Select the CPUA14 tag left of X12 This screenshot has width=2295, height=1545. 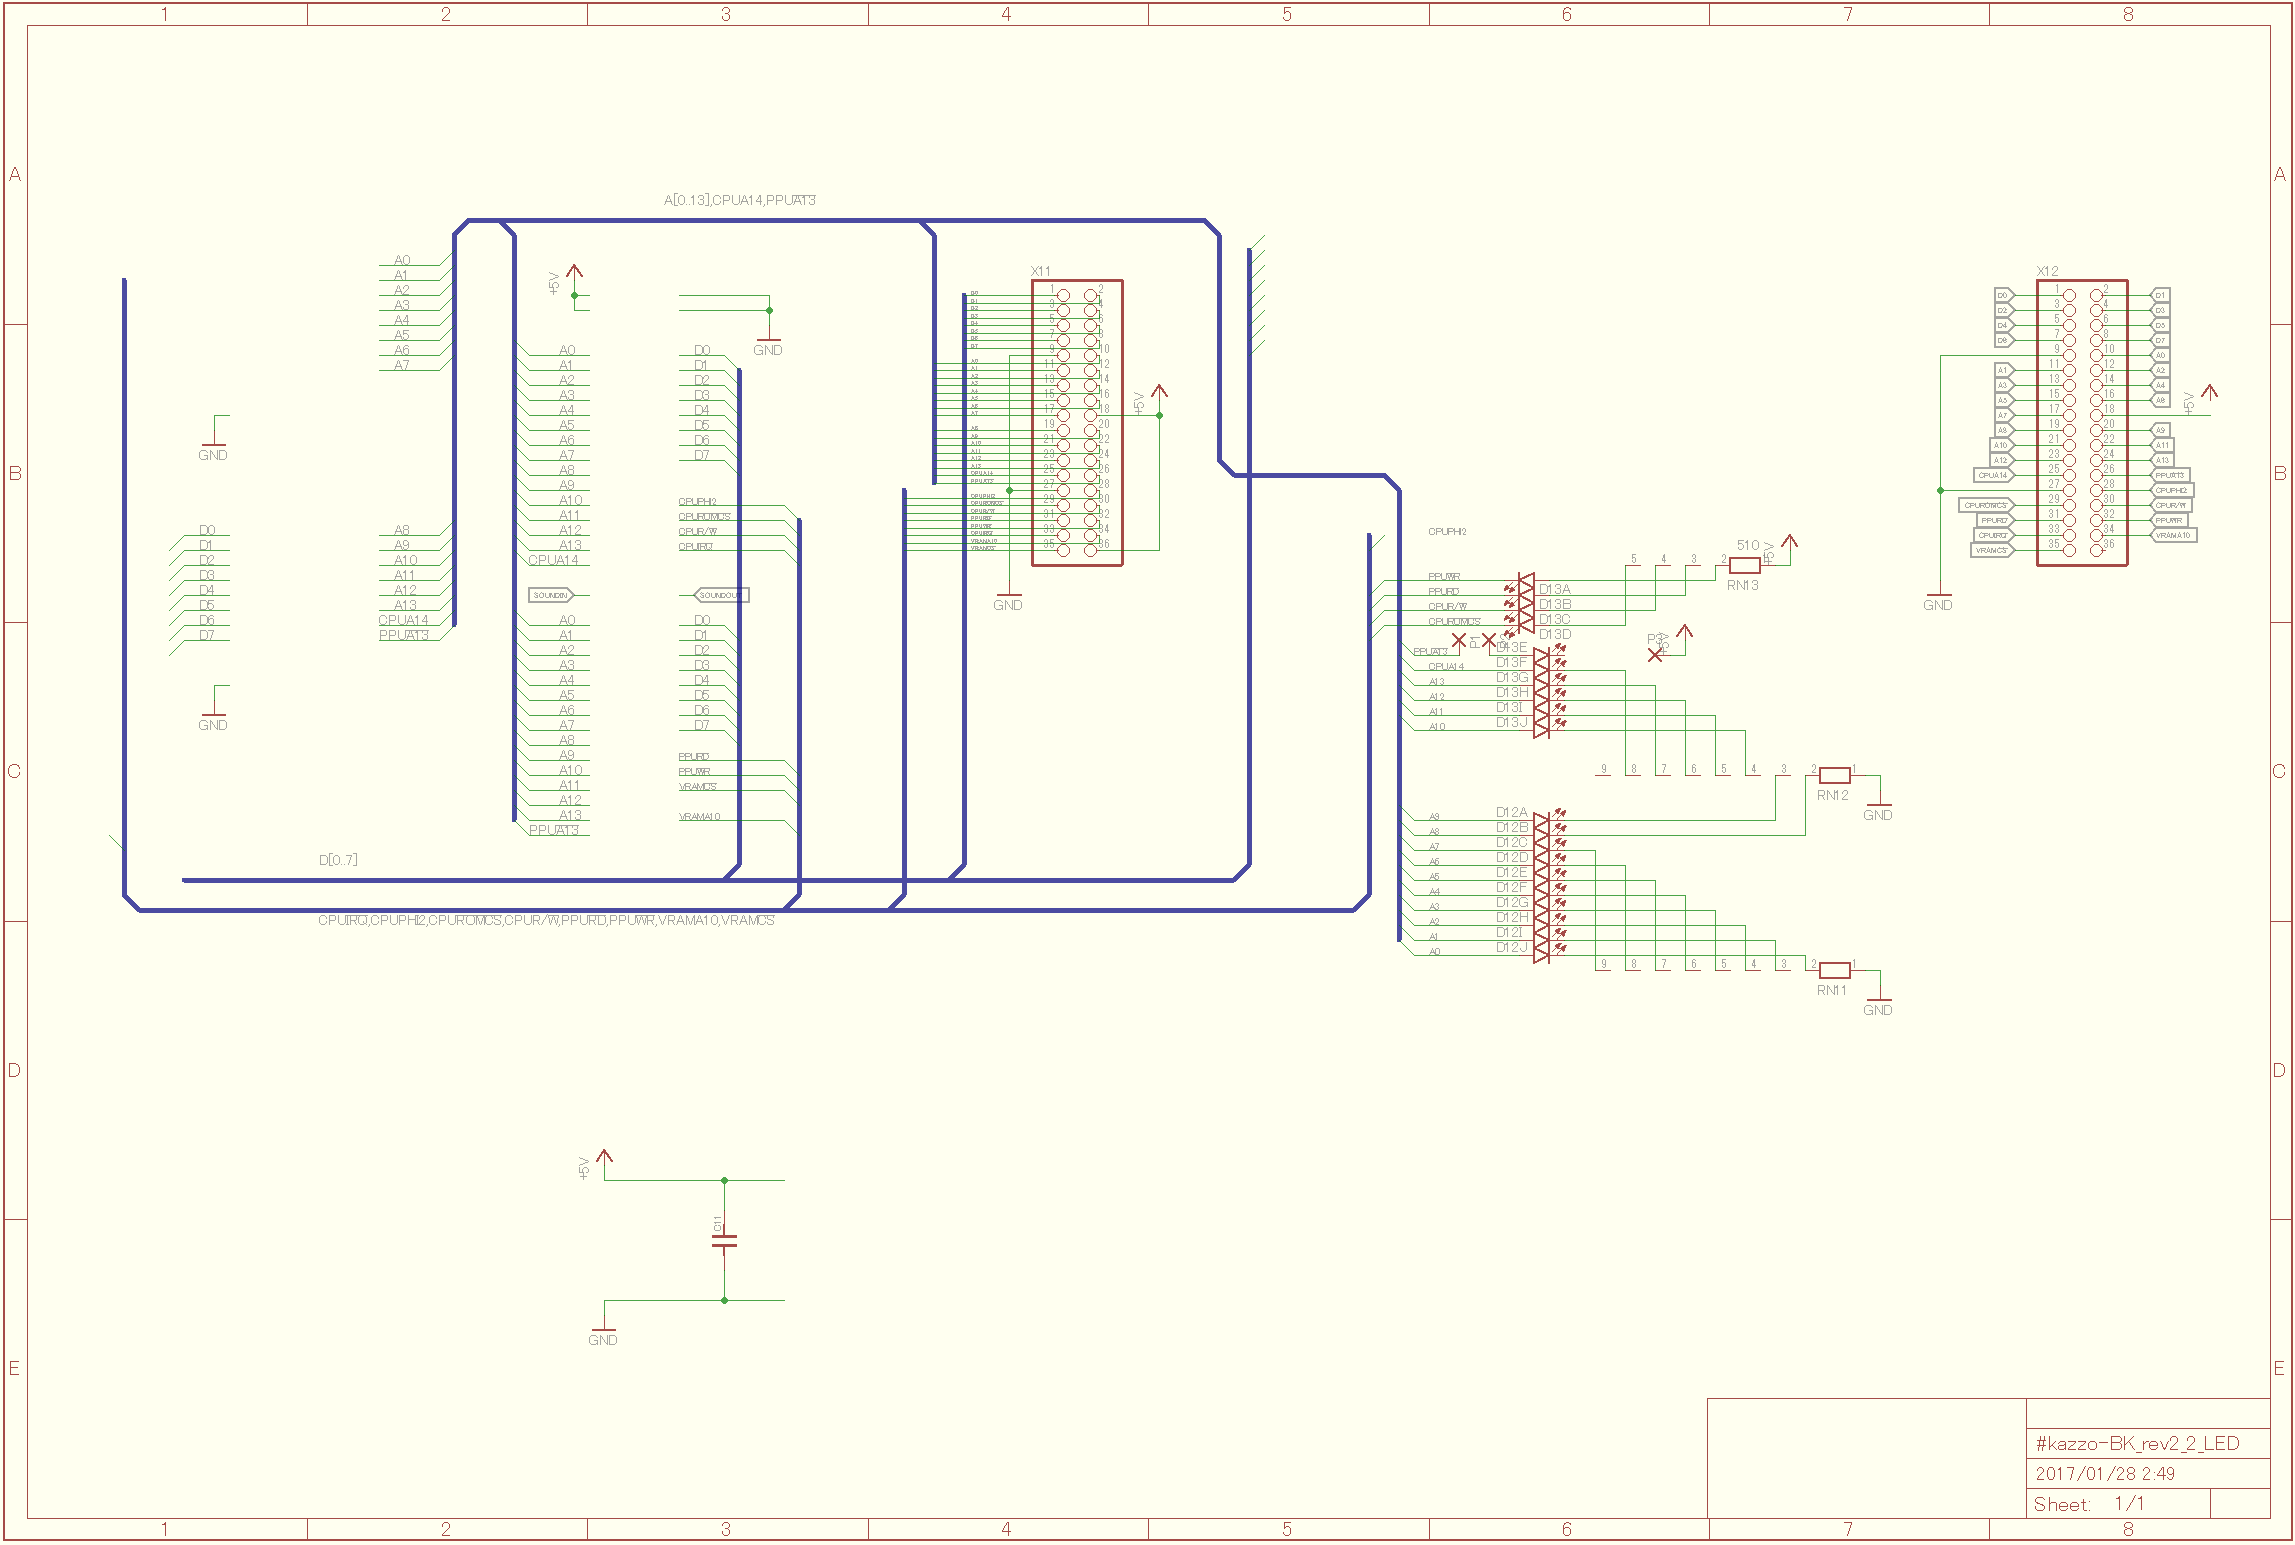pyautogui.click(x=1993, y=475)
